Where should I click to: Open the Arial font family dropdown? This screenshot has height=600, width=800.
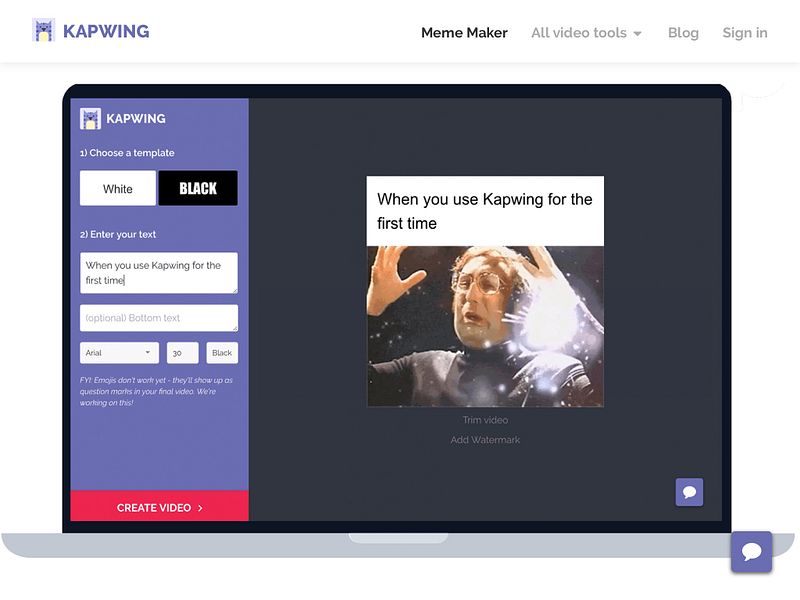[118, 352]
